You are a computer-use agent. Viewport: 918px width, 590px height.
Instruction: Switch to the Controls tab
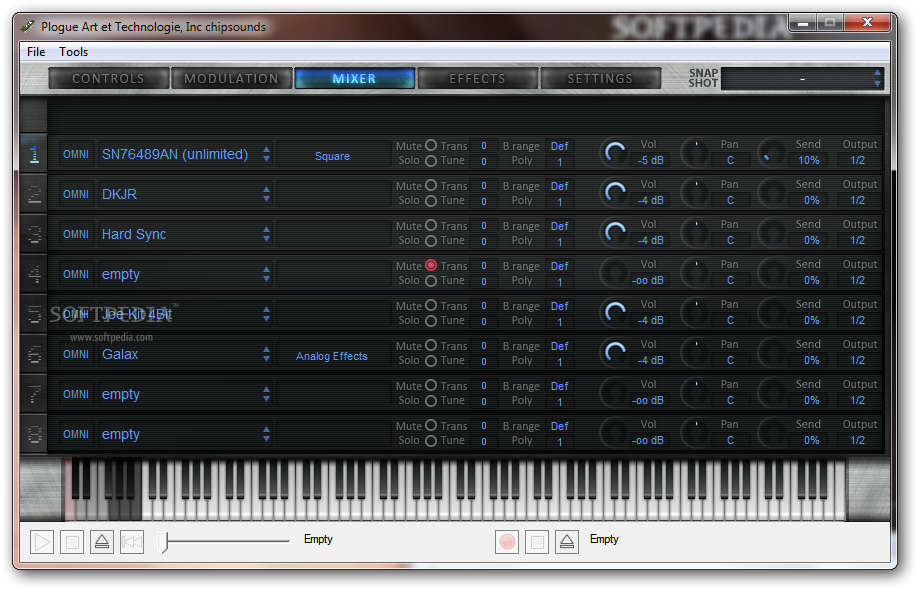[x=108, y=78]
